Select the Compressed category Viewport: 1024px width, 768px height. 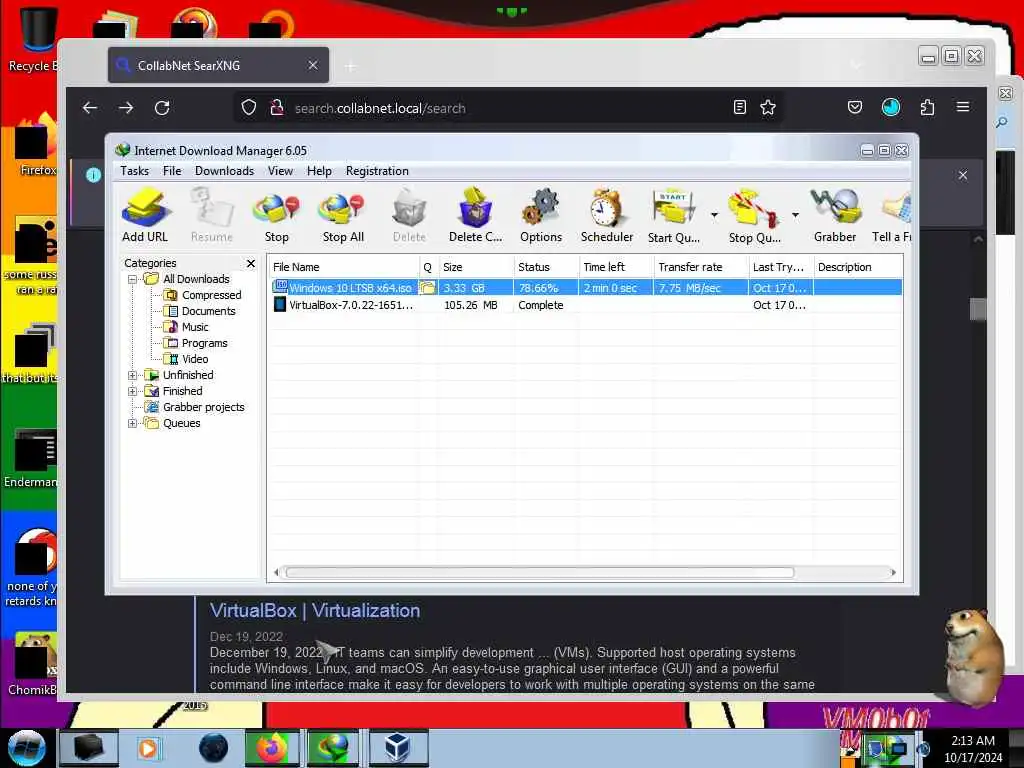pyautogui.click(x=204, y=295)
